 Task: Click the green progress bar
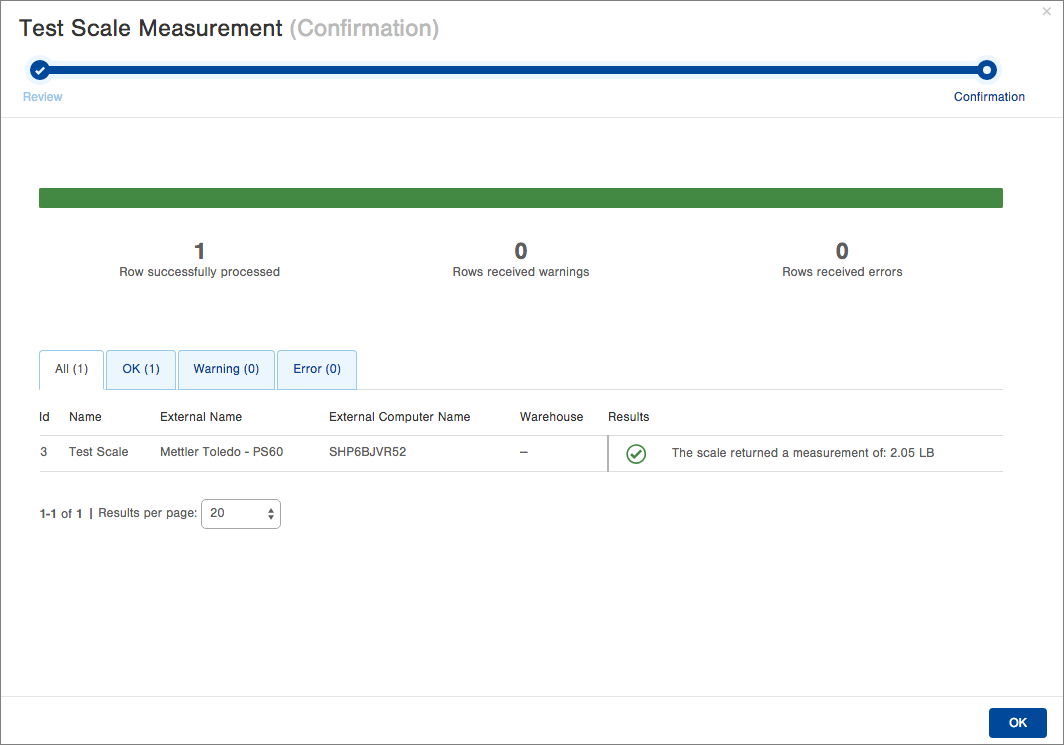(x=520, y=198)
